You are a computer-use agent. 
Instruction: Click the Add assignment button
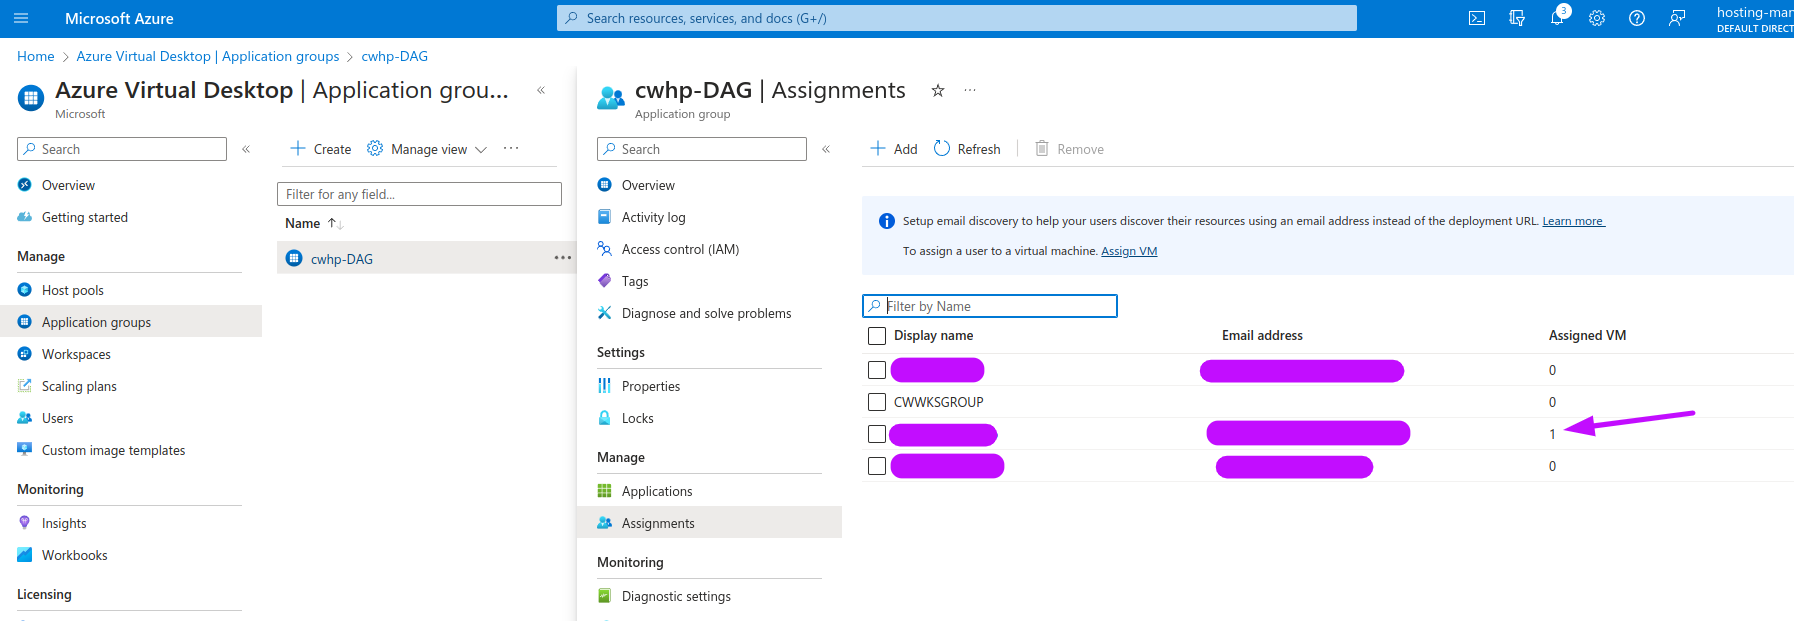click(893, 149)
